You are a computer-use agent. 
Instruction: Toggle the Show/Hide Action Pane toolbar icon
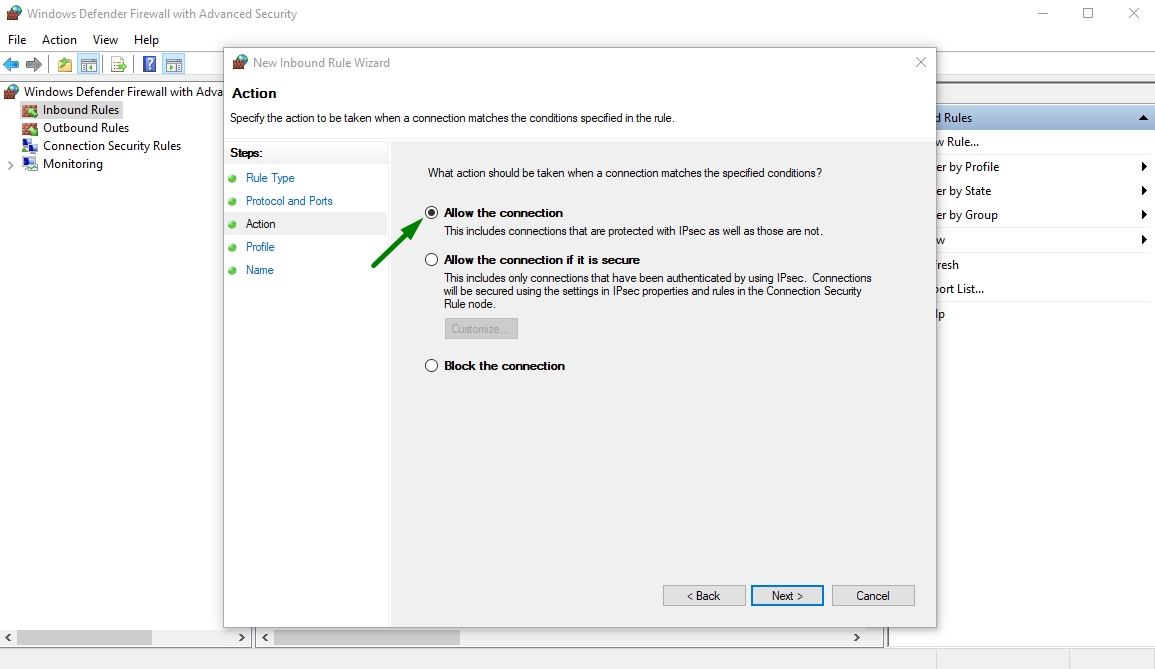tap(174, 65)
